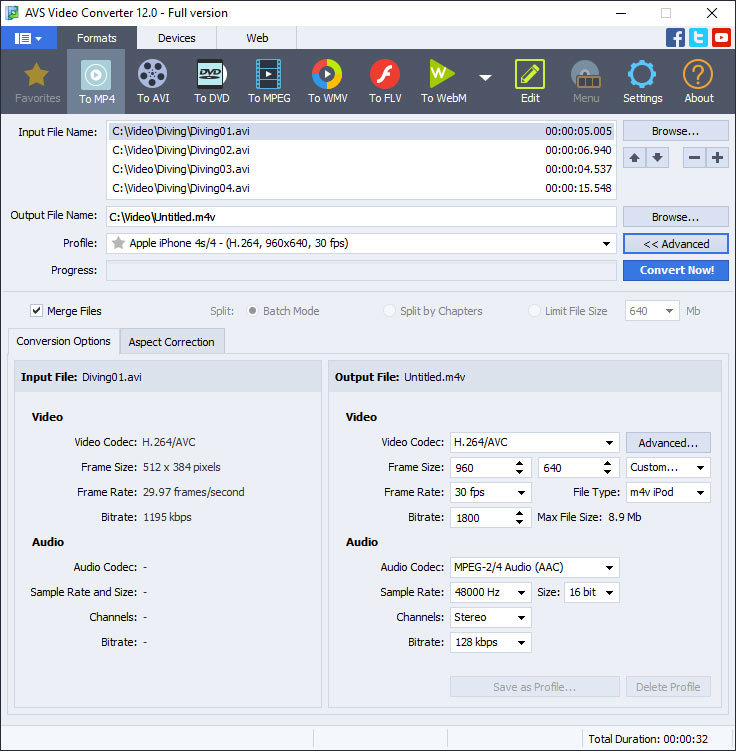Click Browse for input file
This screenshot has height=751, width=736.
(675, 131)
